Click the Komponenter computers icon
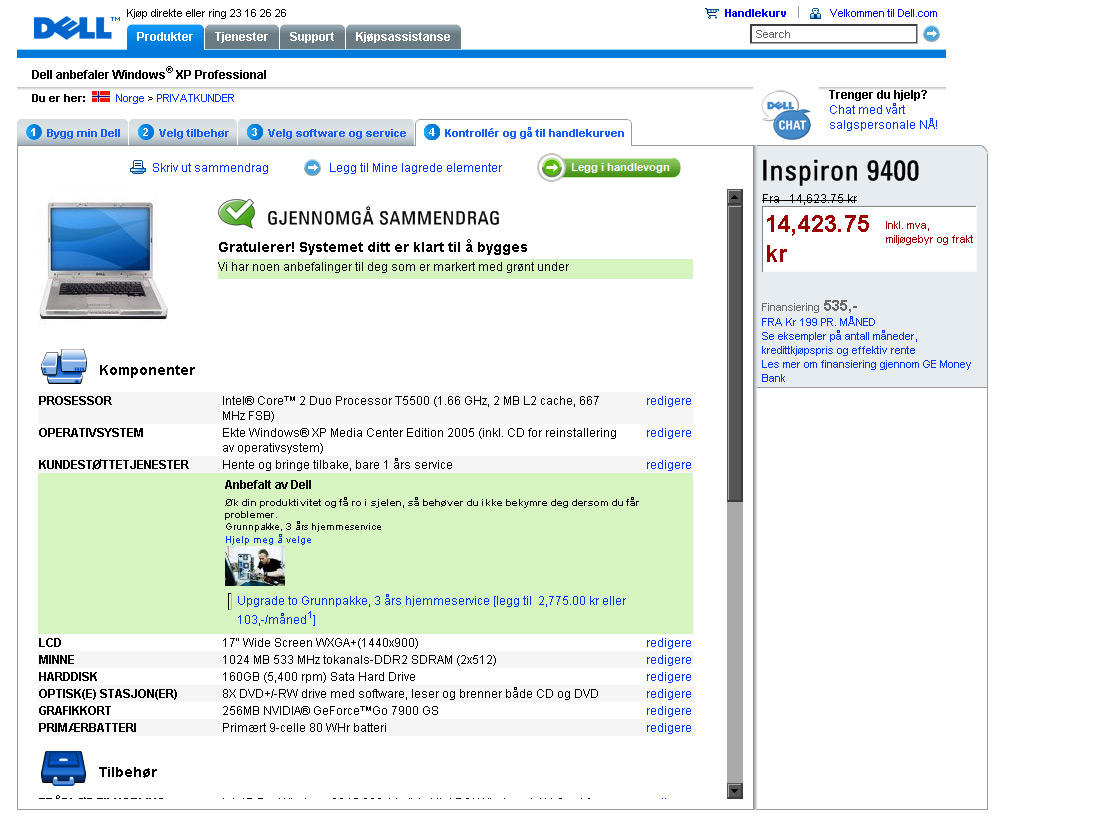This screenshot has height=820, width=1093. tap(64, 367)
